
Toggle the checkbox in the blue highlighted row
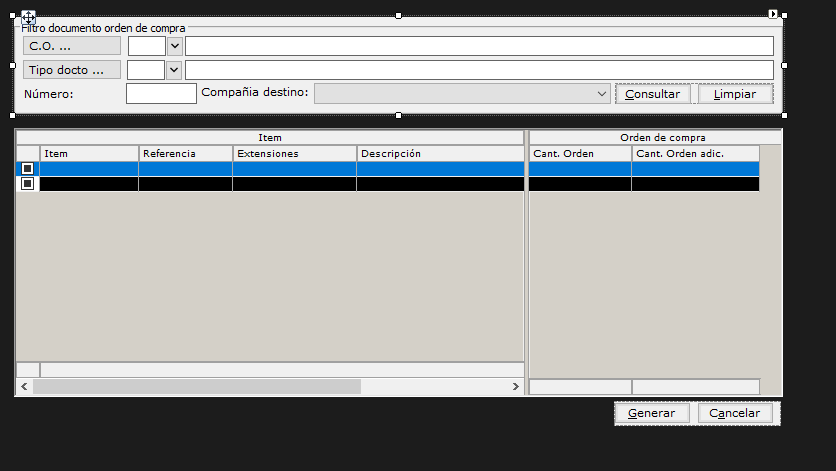click(x=28, y=169)
